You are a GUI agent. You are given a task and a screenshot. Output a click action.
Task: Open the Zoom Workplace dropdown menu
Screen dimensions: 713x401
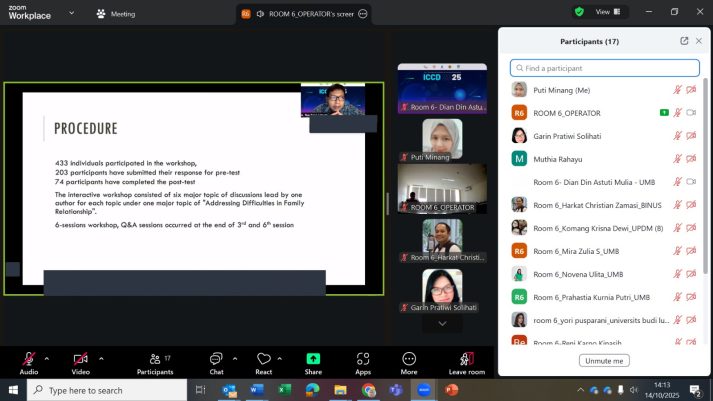coord(74,13)
